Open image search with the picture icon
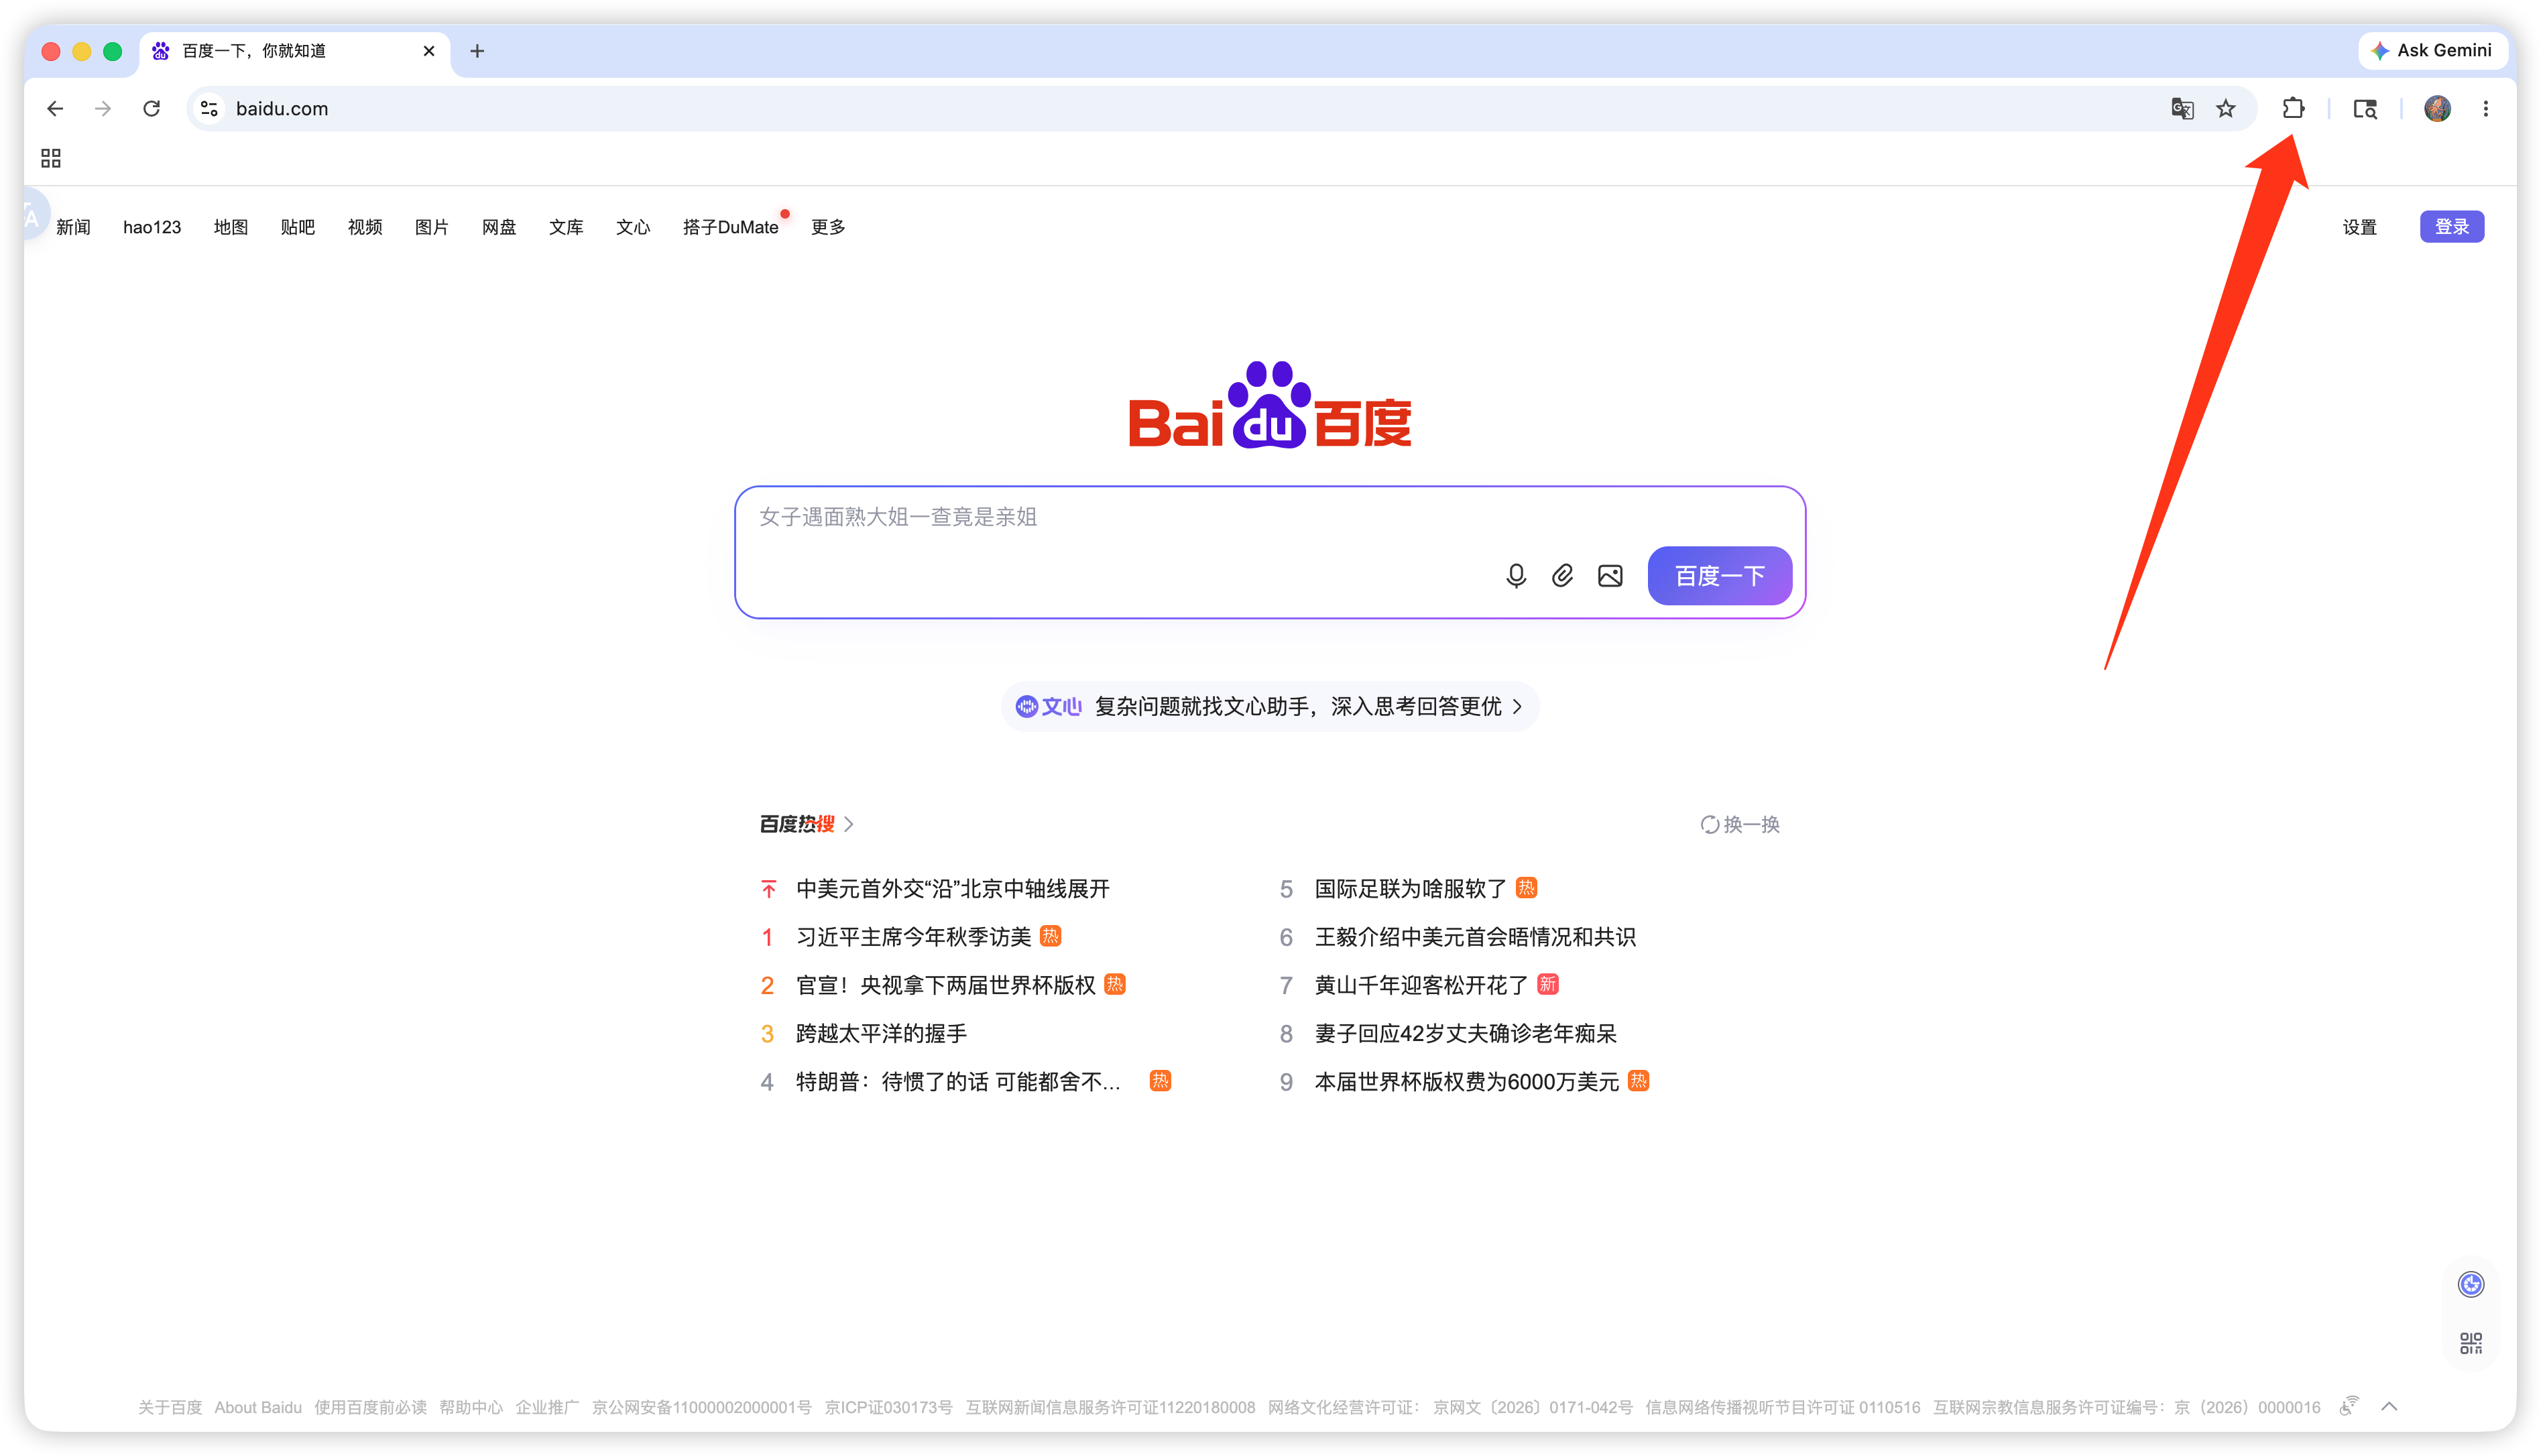The width and height of the screenshot is (2541, 1456). [1610, 575]
